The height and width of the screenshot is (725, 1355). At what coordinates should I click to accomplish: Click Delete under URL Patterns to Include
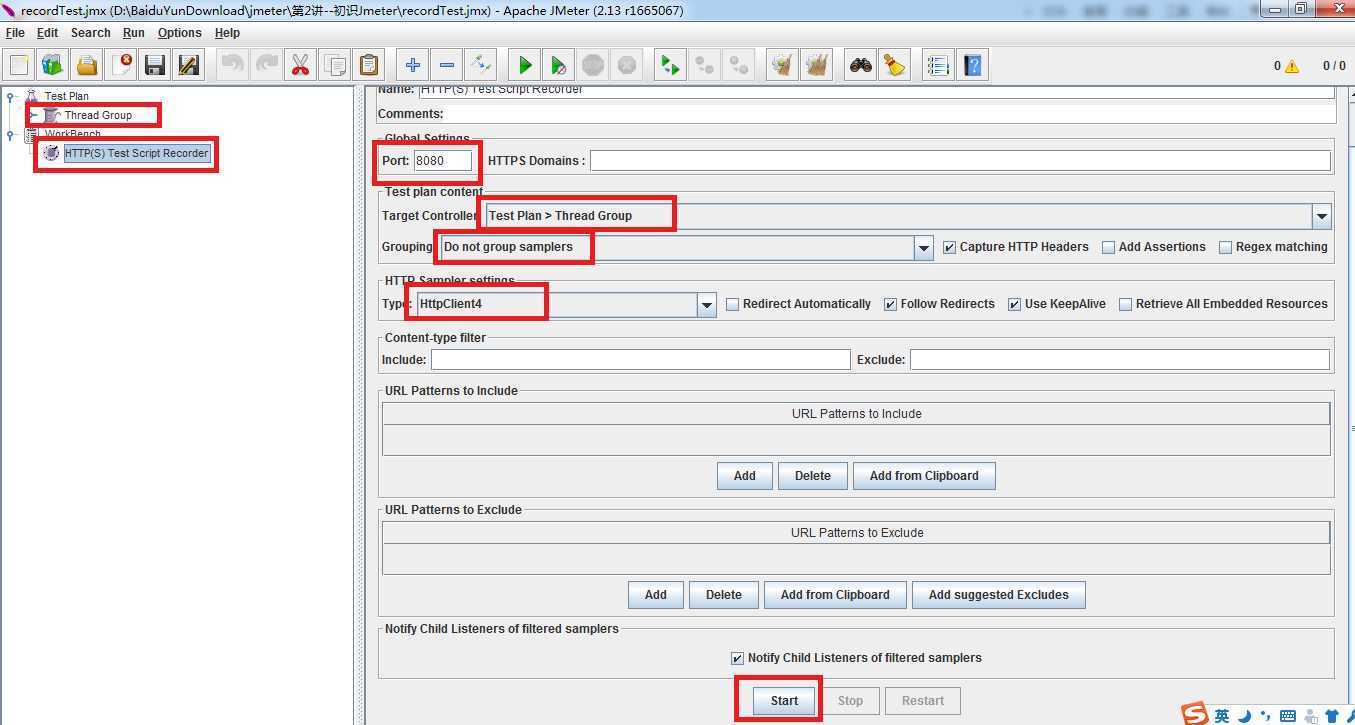click(x=813, y=476)
